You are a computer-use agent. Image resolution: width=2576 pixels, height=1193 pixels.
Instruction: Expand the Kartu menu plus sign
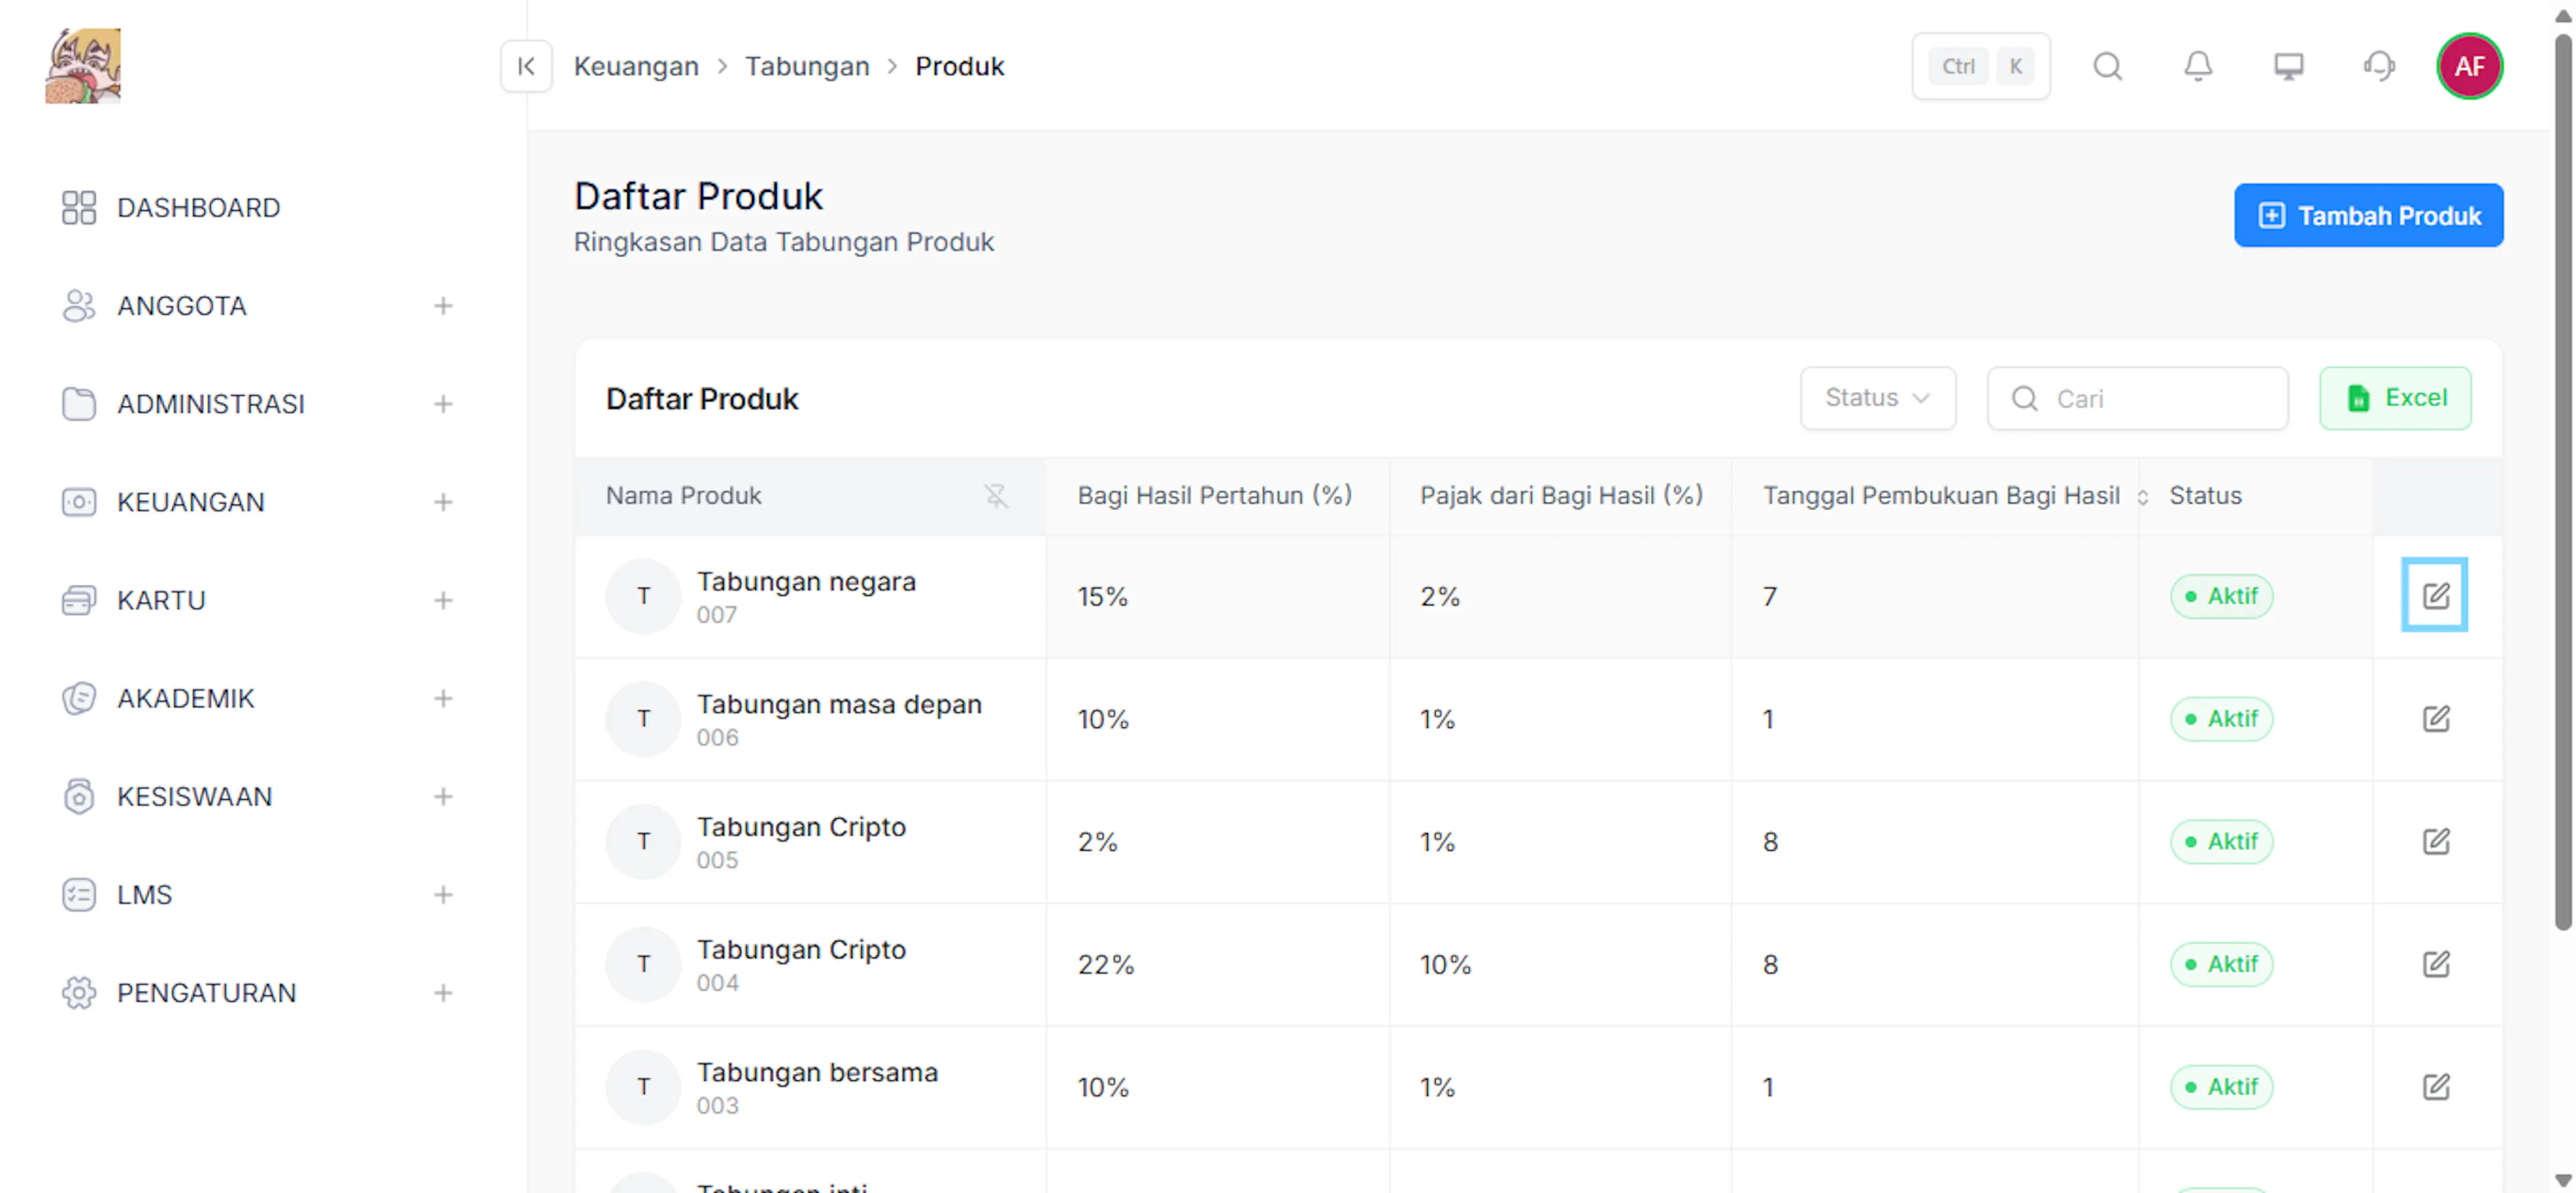click(x=443, y=600)
